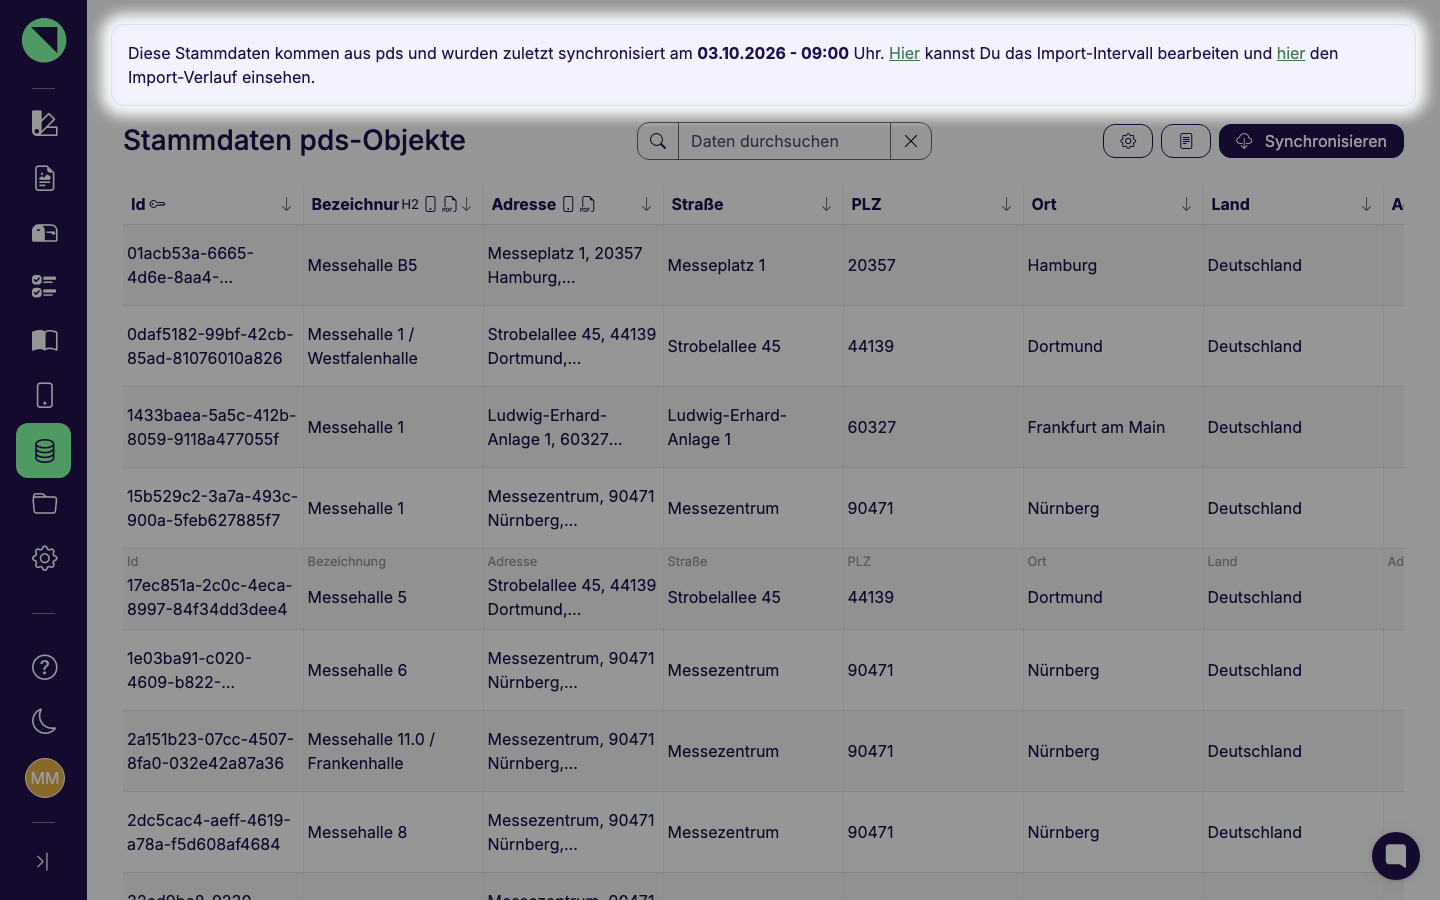Screen dimensions: 1440x900
Task: Sort by Ort column arrow
Action: click(x=1186, y=204)
